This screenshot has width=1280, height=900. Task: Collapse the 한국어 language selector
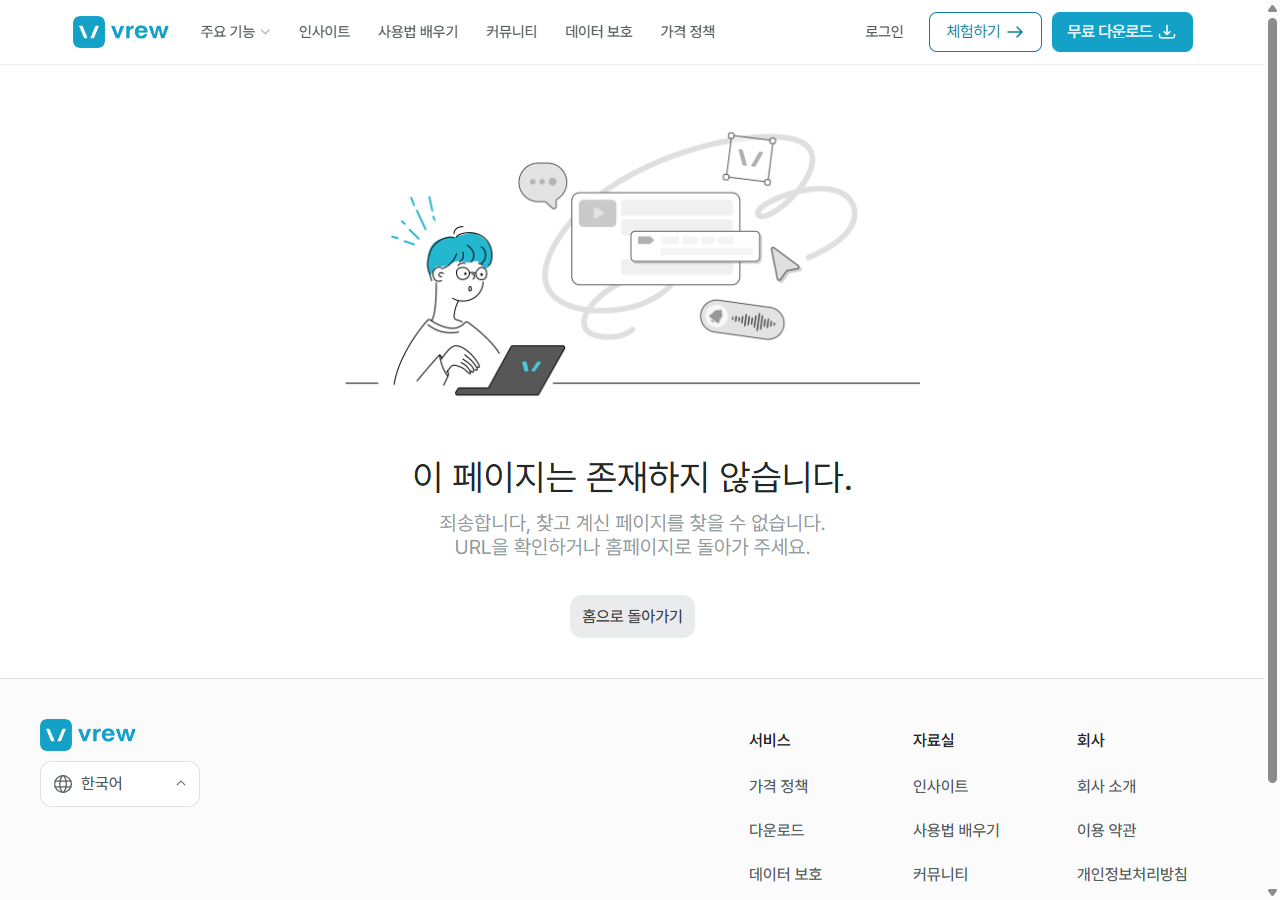click(180, 783)
